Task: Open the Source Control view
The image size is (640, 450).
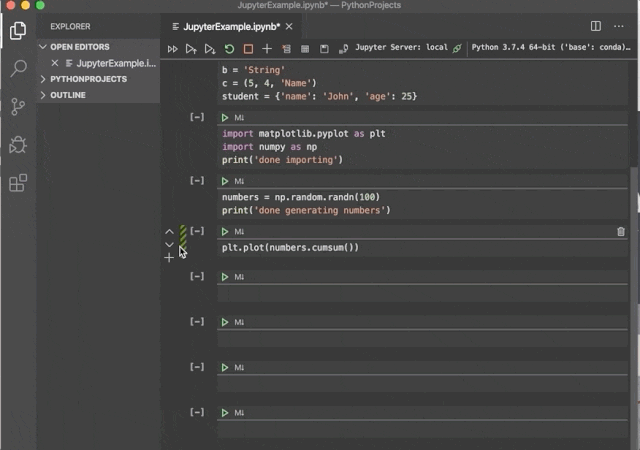Action: click(x=18, y=106)
